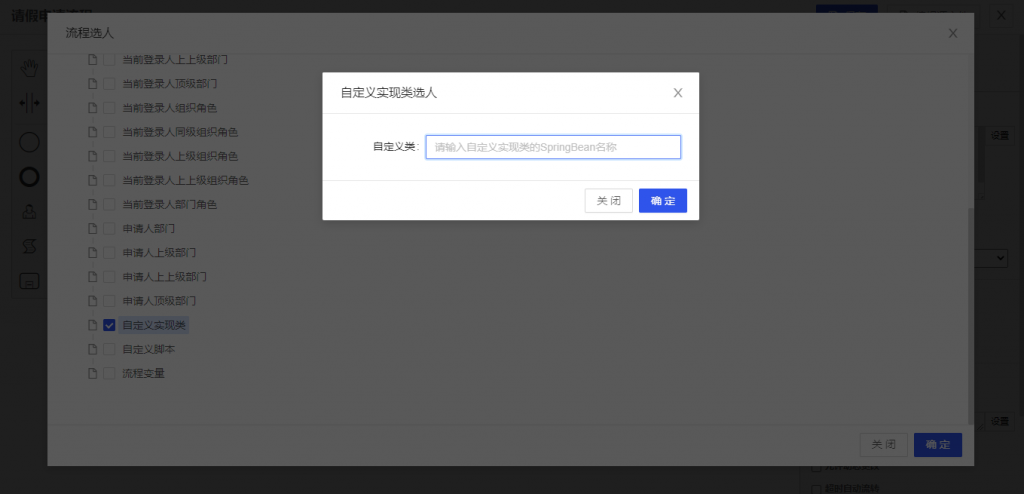Image resolution: width=1024 pixels, height=494 pixels.
Task: Click the file icon beside 流程变量
Action: (93, 373)
